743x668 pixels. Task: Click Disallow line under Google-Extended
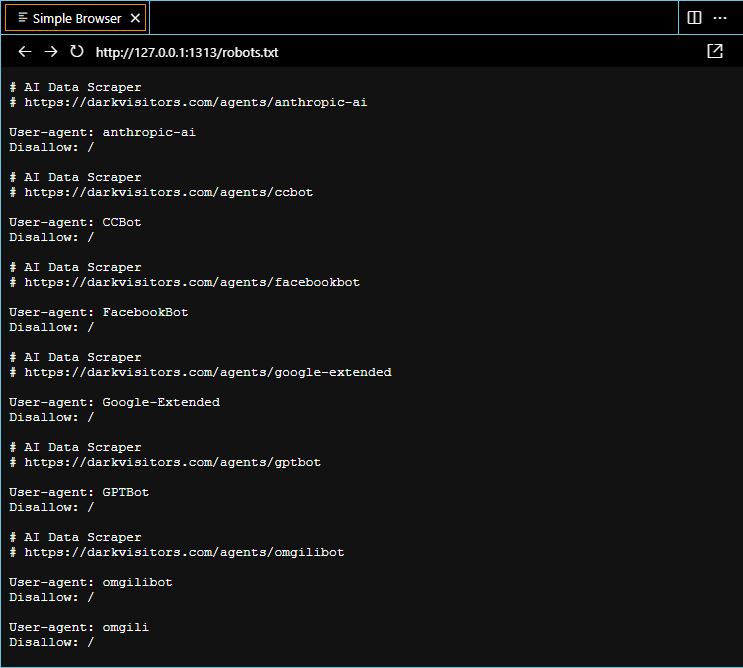pyautogui.click(x=52, y=417)
